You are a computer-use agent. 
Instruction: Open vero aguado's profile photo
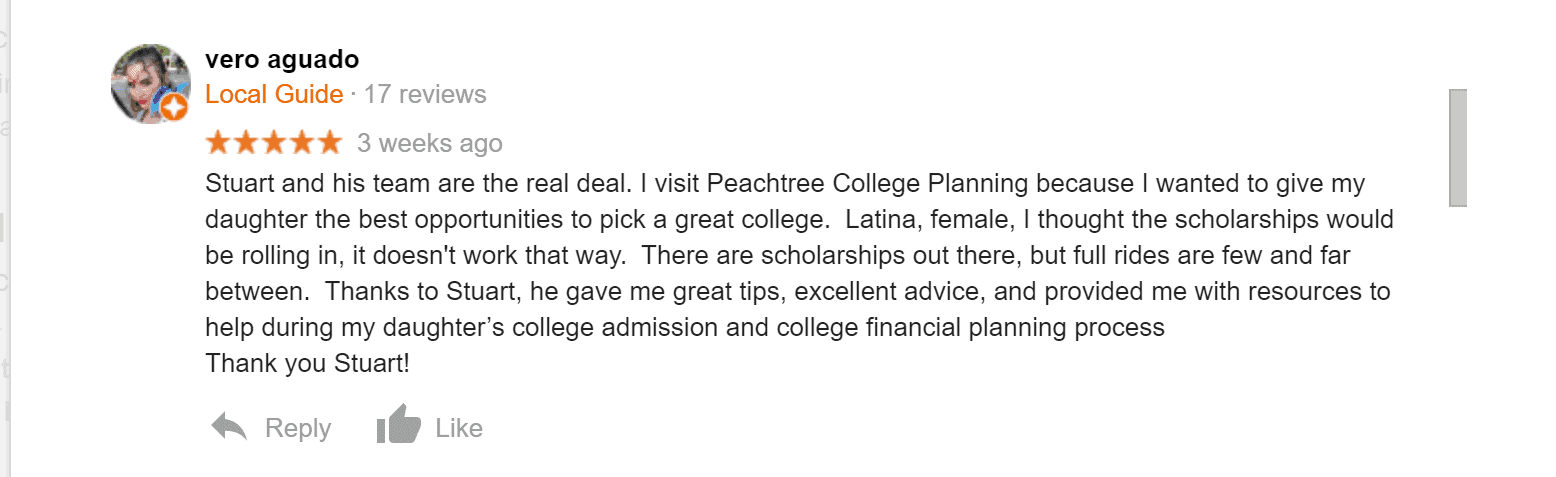(x=148, y=82)
